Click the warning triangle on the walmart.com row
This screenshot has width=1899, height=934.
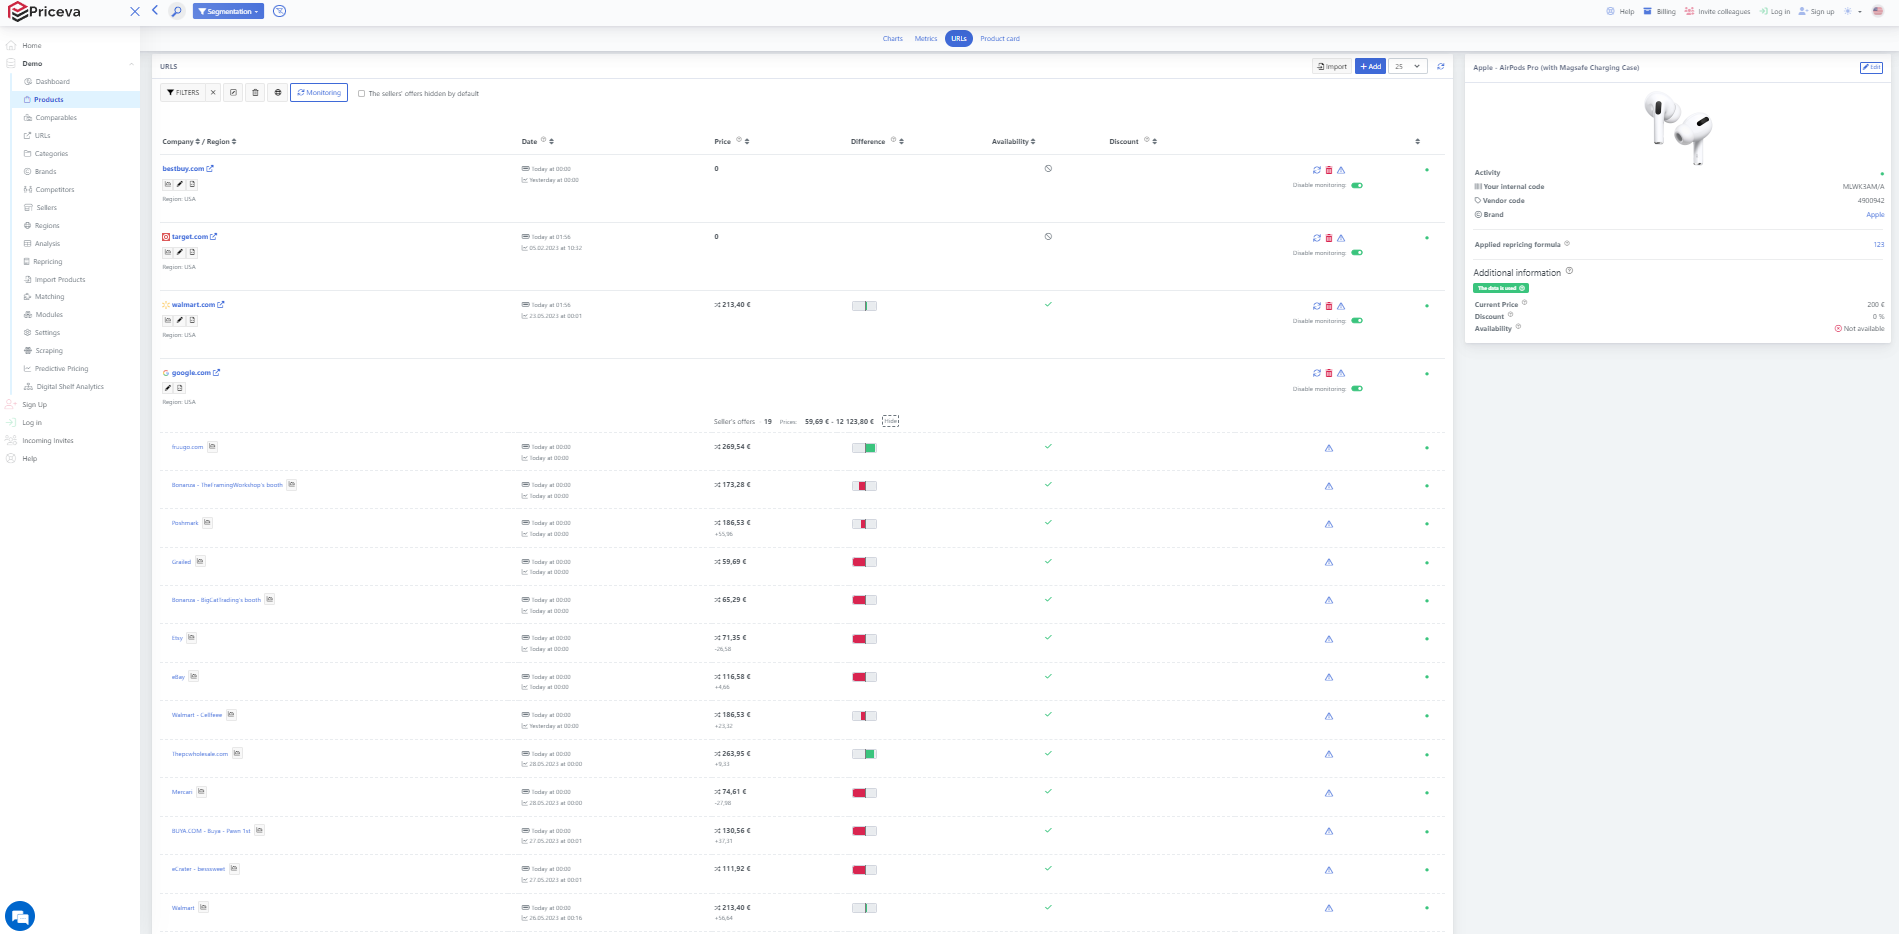tap(1341, 305)
